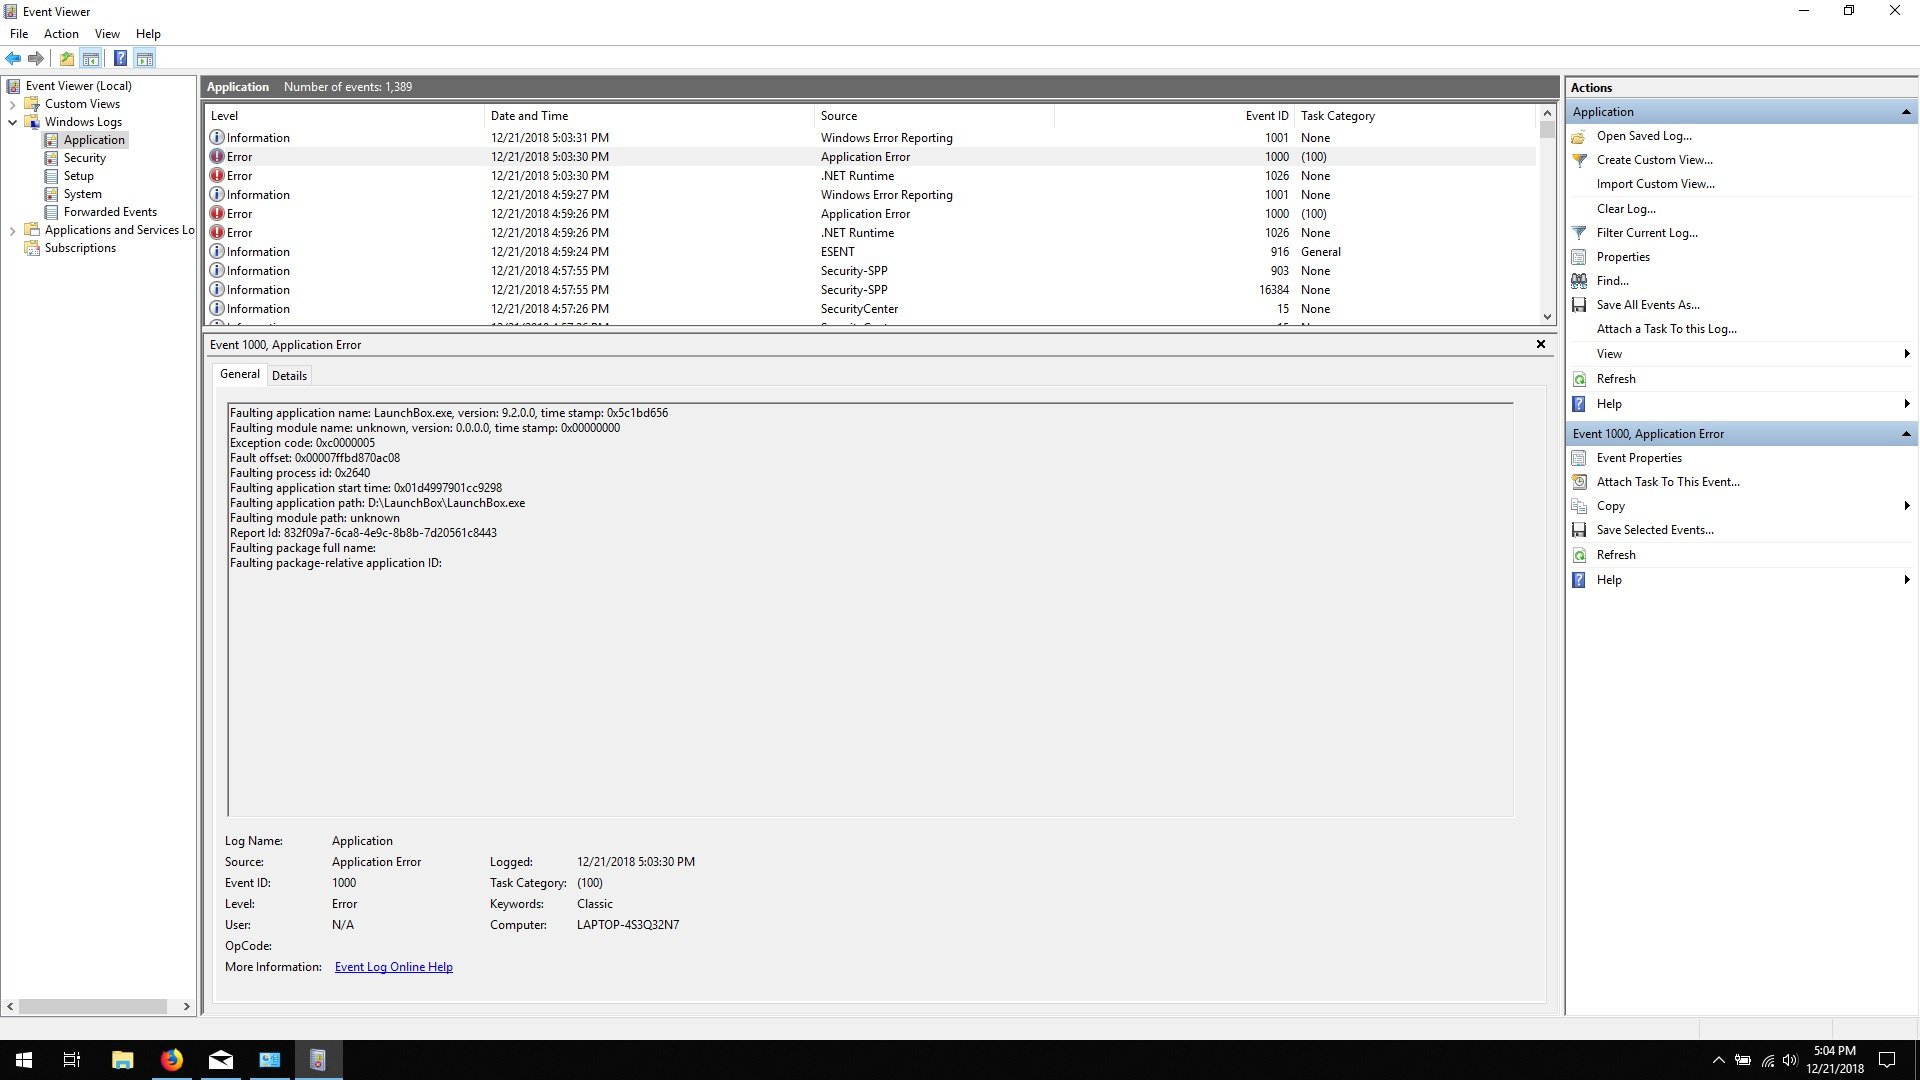Click Refresh icon under Application section
Image resolution: width=1920 pixels, height=1080 pixels.
[1579, 379]
